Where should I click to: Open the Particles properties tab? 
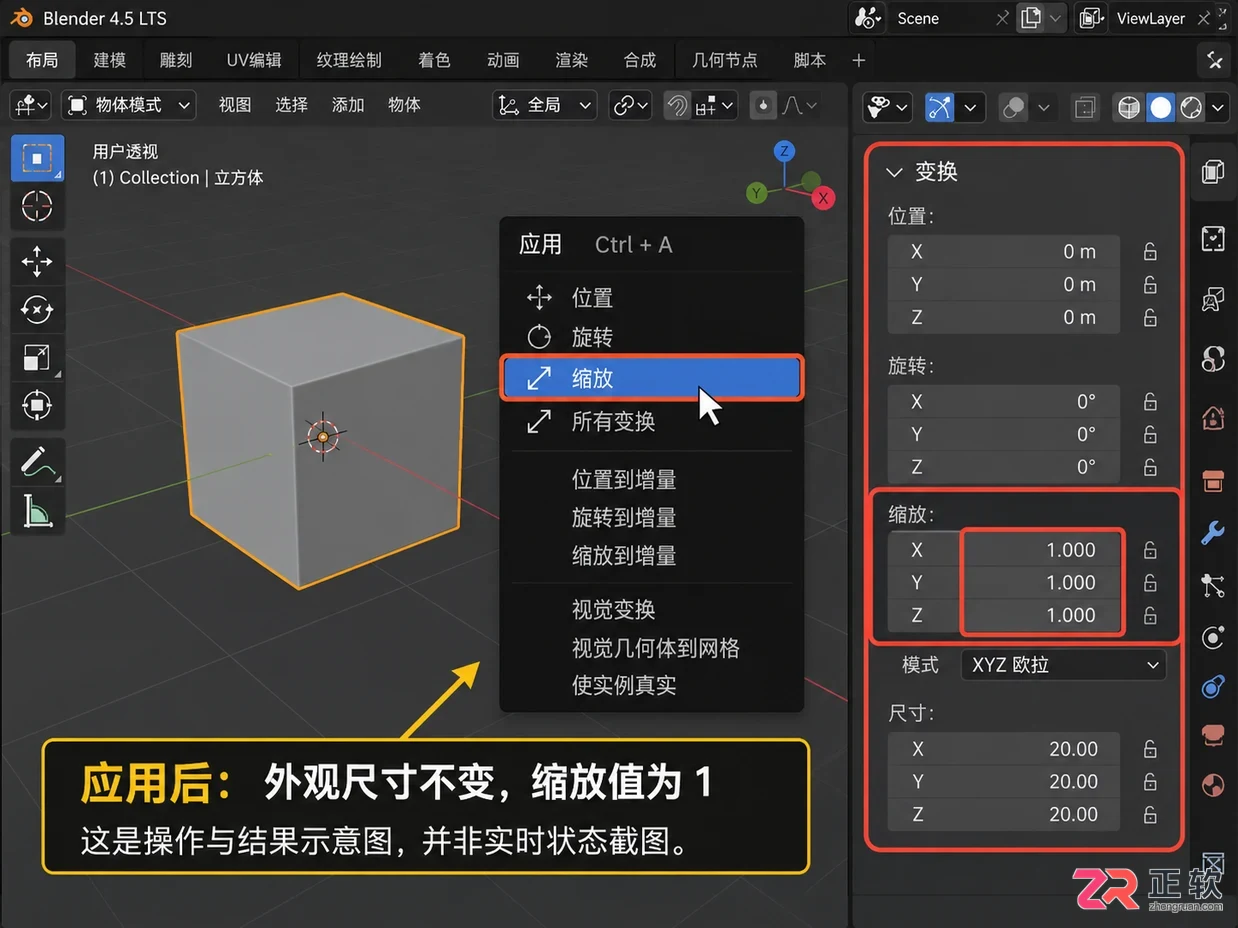[x=1213, y=585]
